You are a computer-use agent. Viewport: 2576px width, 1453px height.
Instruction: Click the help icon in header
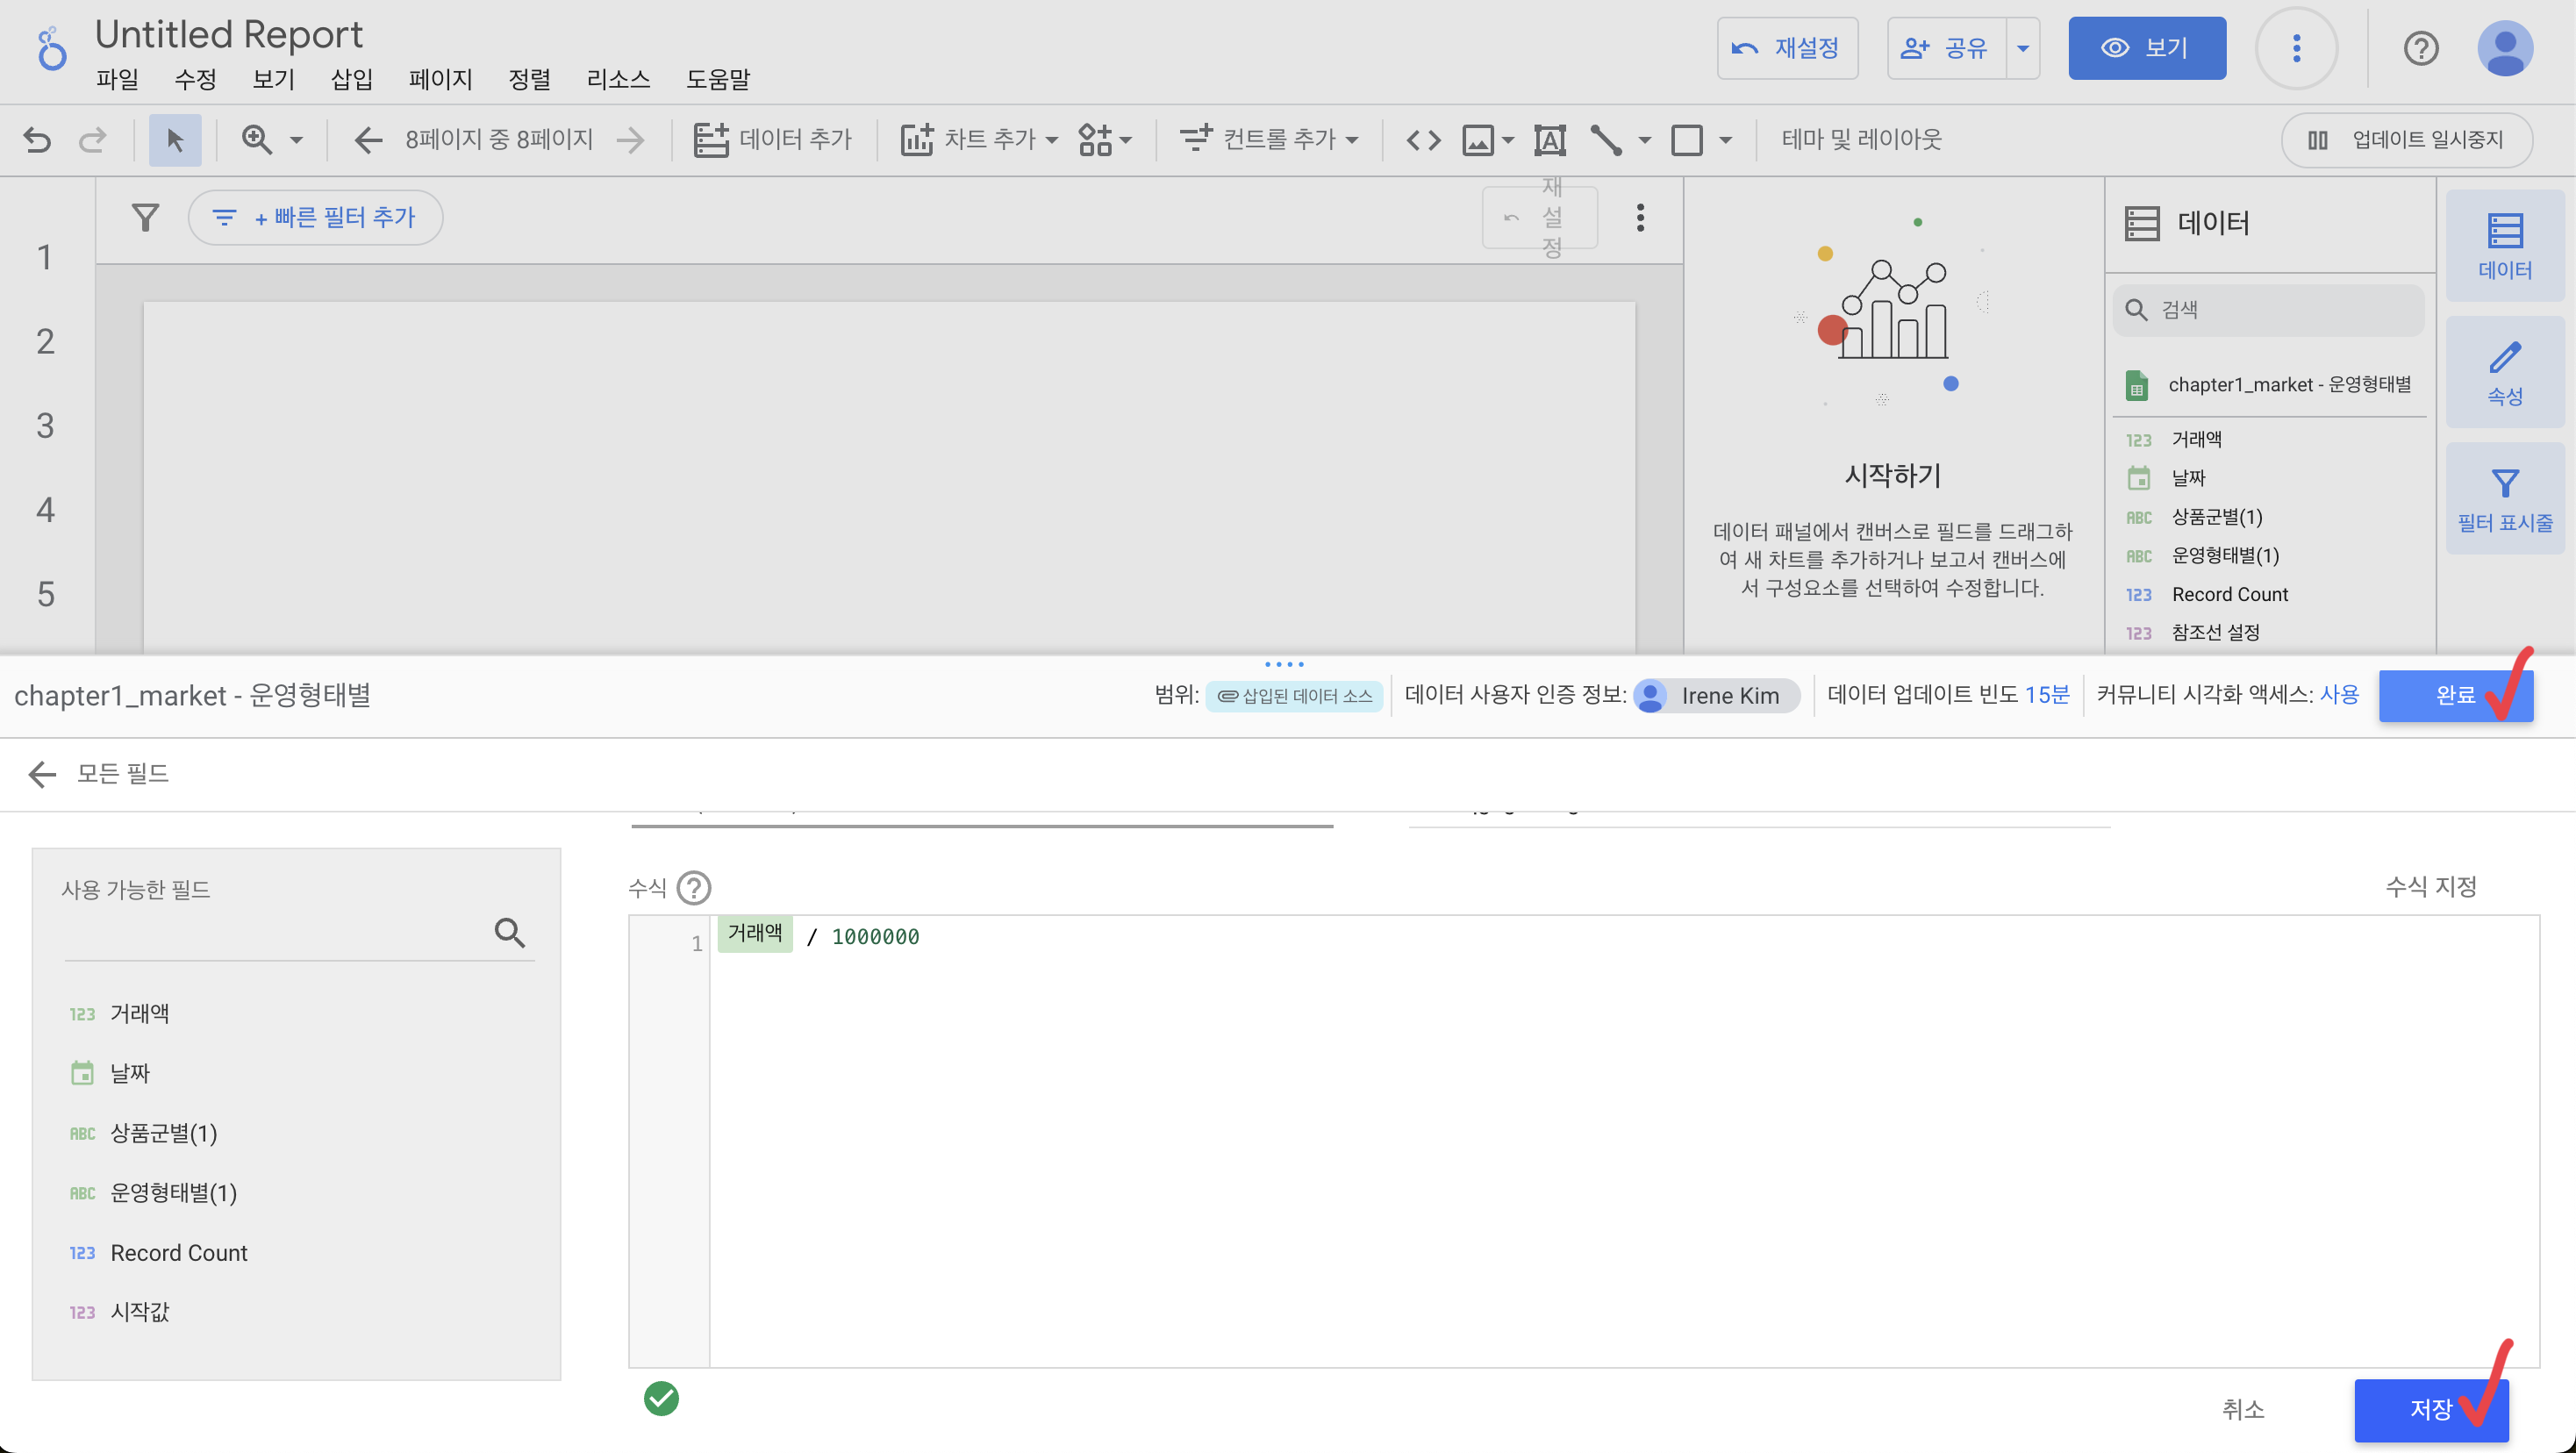point(2420,48)
